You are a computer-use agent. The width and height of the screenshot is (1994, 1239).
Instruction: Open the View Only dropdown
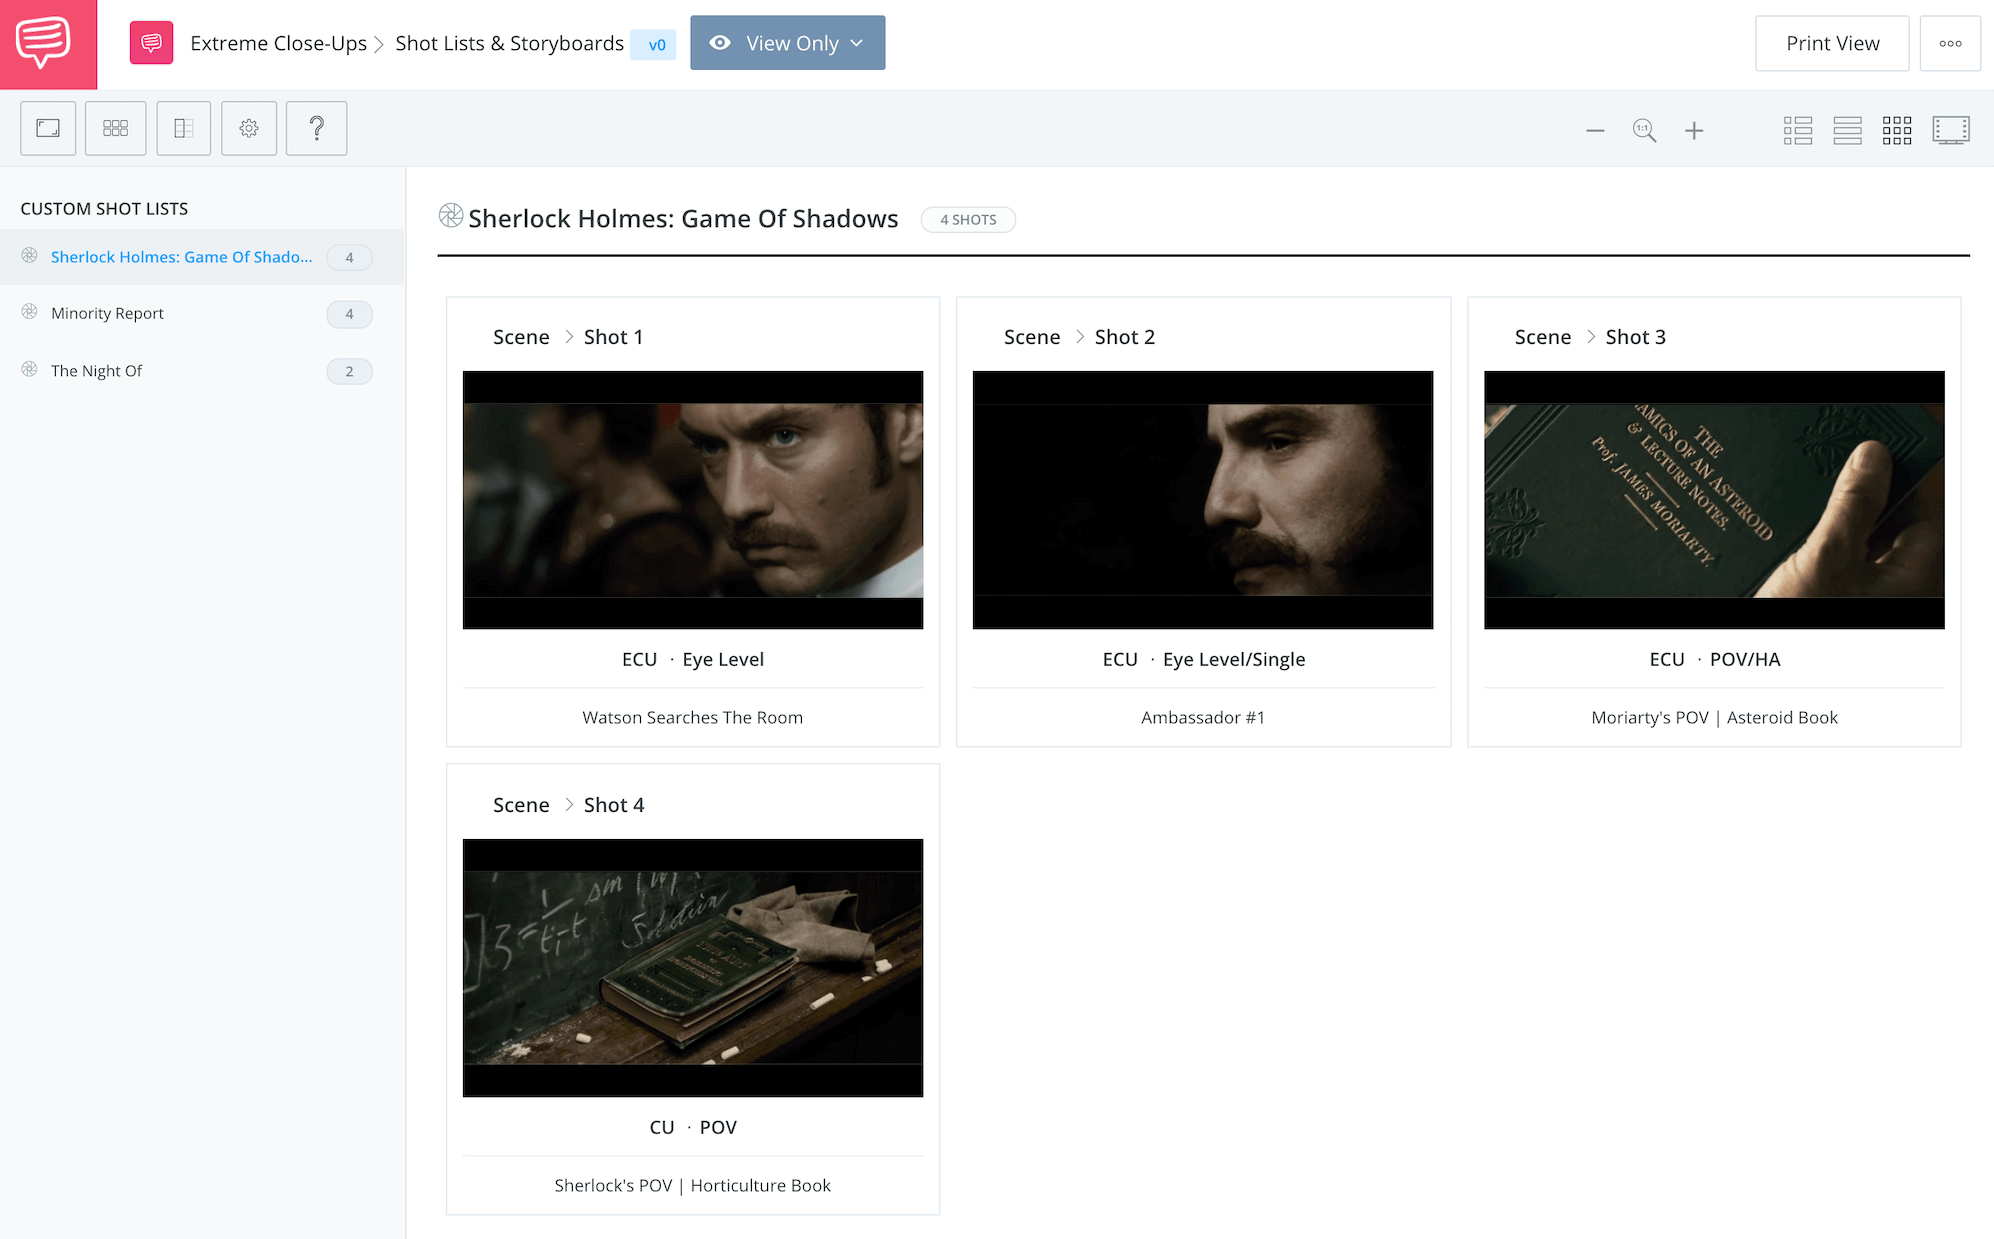tap(787, 43)
